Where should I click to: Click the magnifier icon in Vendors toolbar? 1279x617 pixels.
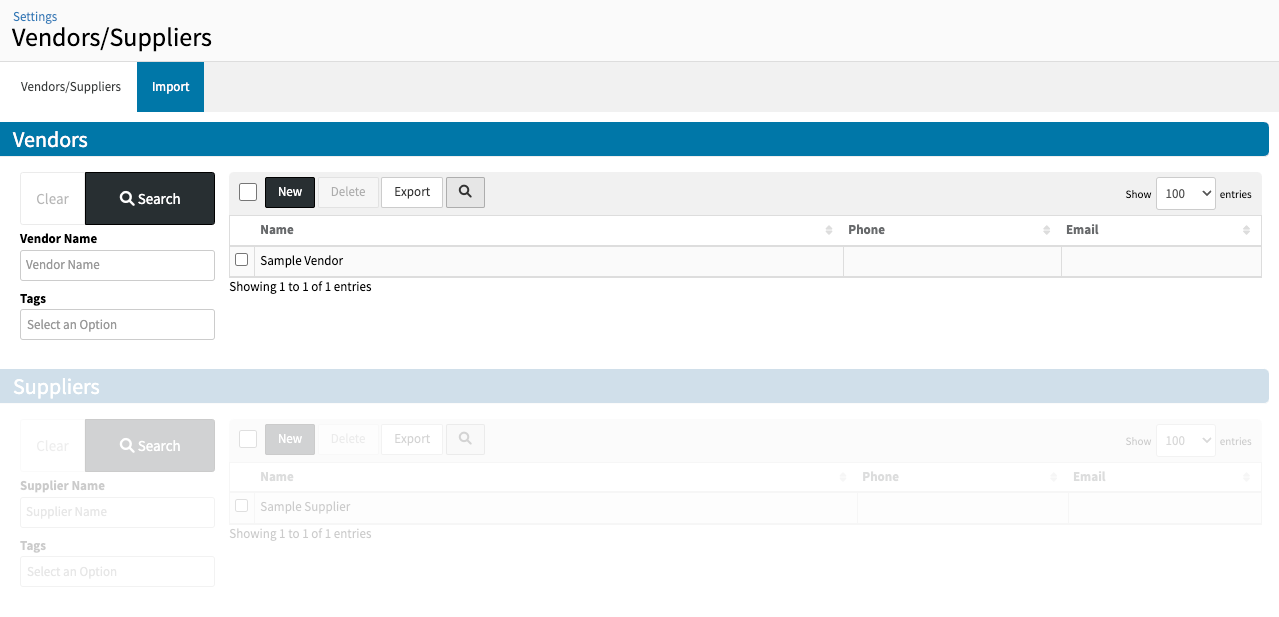pyautogui.click(x=465, y=192)
